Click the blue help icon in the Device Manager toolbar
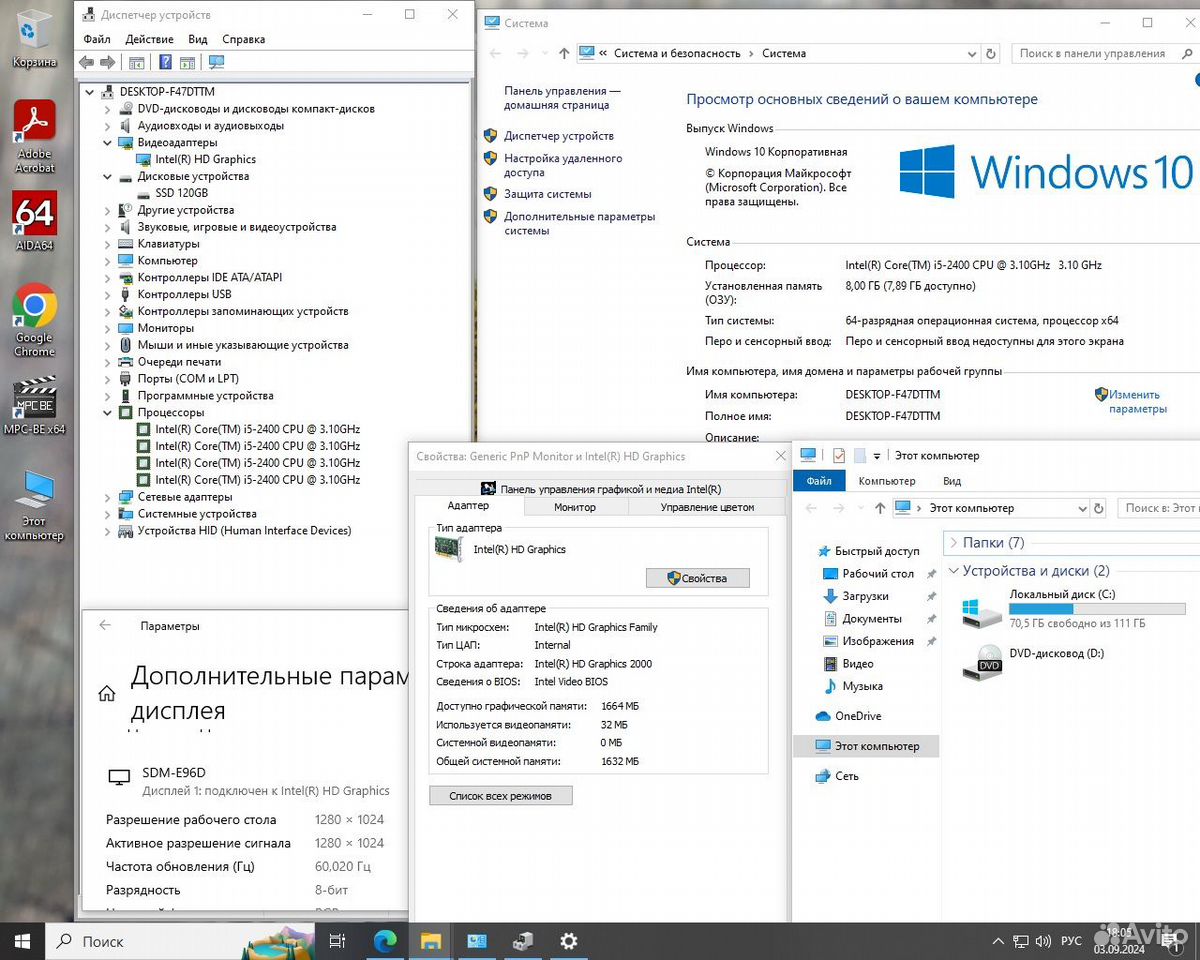 click(x=166, y=62)
